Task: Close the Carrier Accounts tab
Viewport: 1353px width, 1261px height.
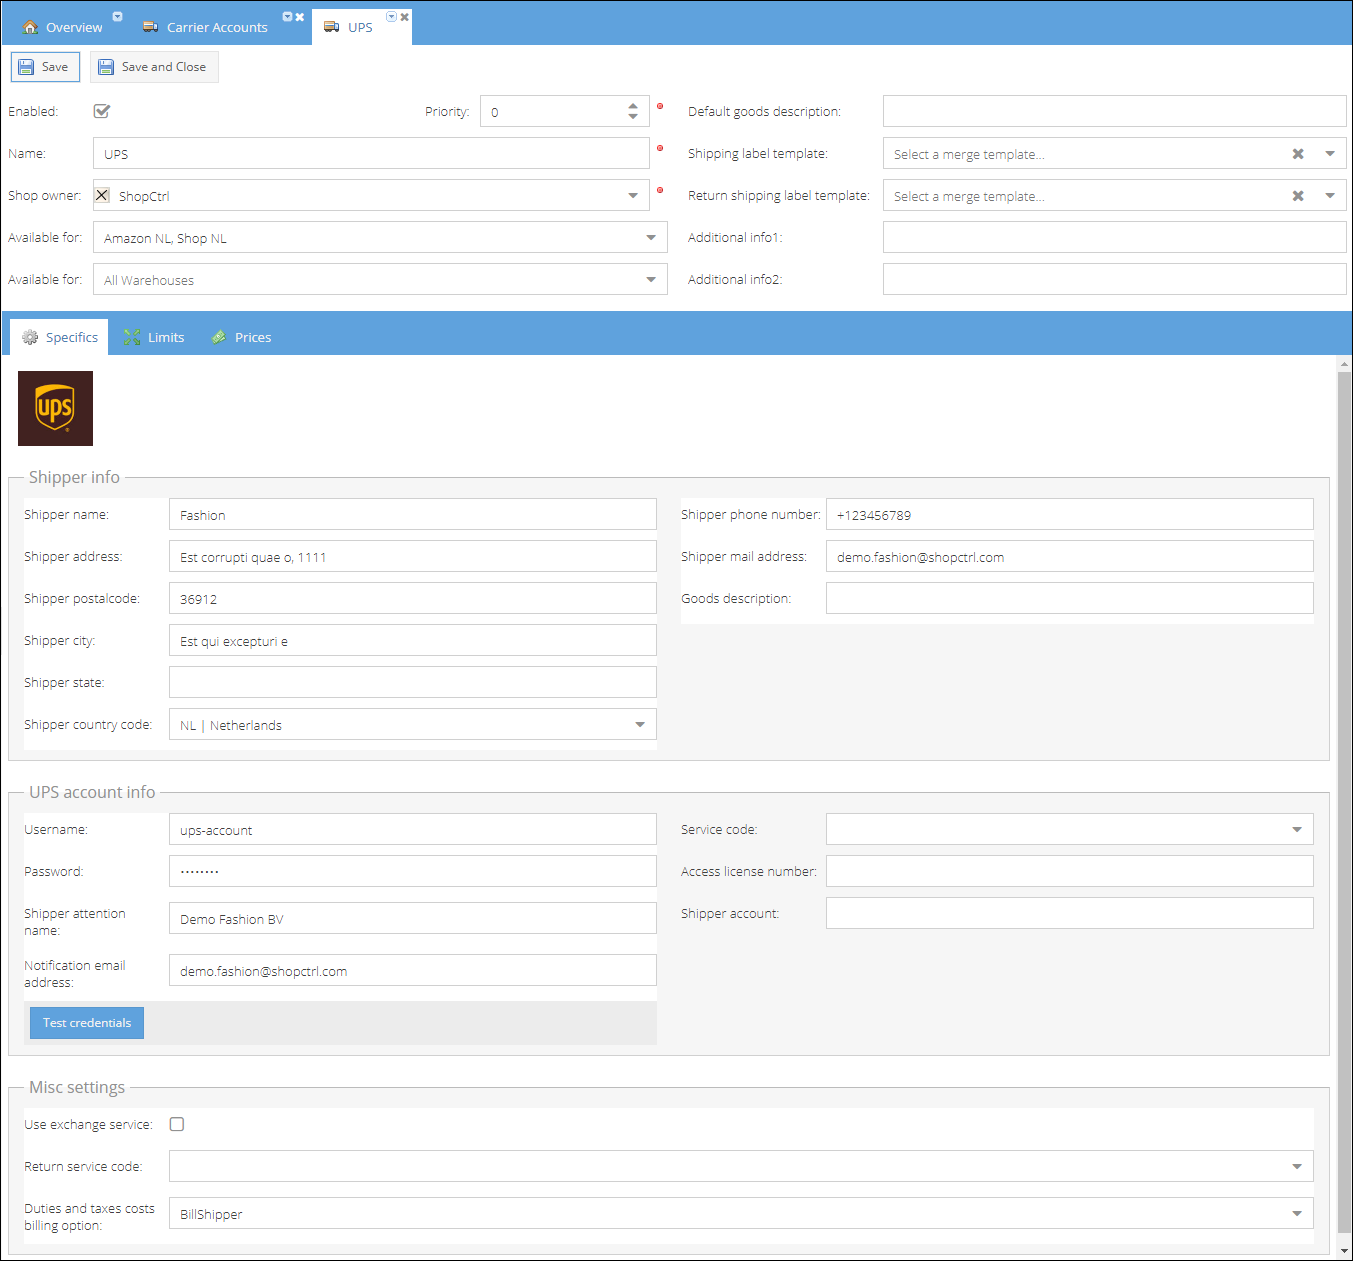Action: pos(300,17)
